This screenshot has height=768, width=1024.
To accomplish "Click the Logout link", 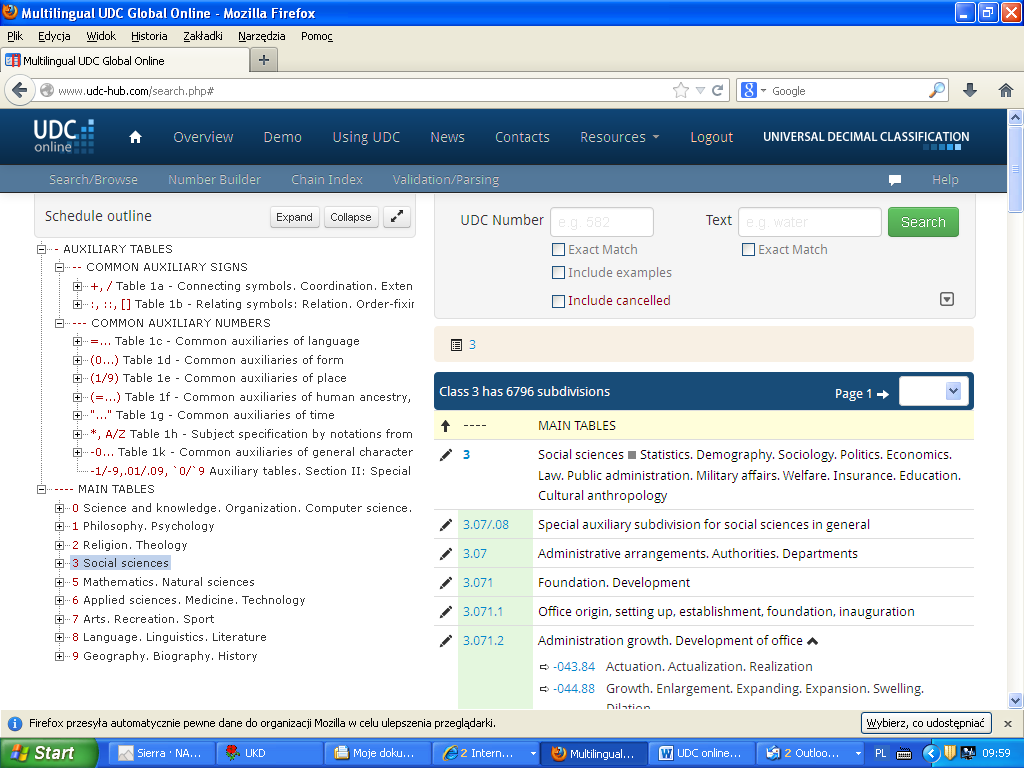I will pyautogui.click(x=711, y=137).
